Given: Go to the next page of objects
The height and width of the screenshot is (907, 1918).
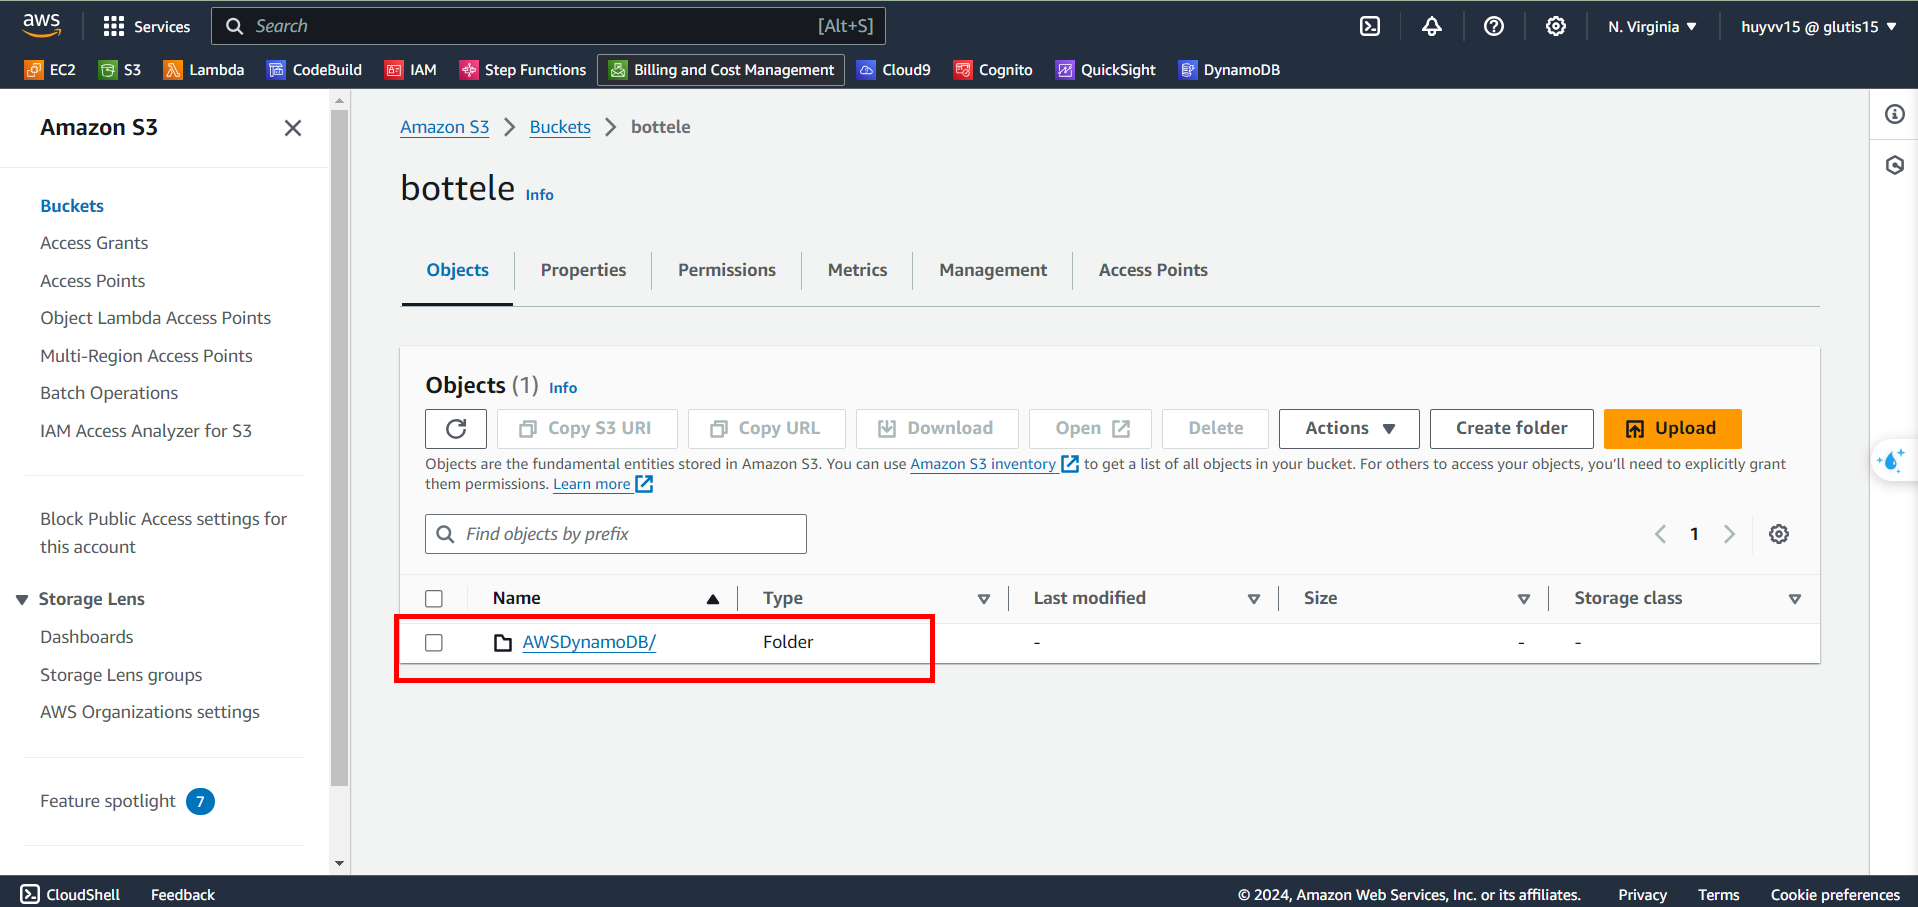Looking at the screenshot, I should tap(1729, 534).
